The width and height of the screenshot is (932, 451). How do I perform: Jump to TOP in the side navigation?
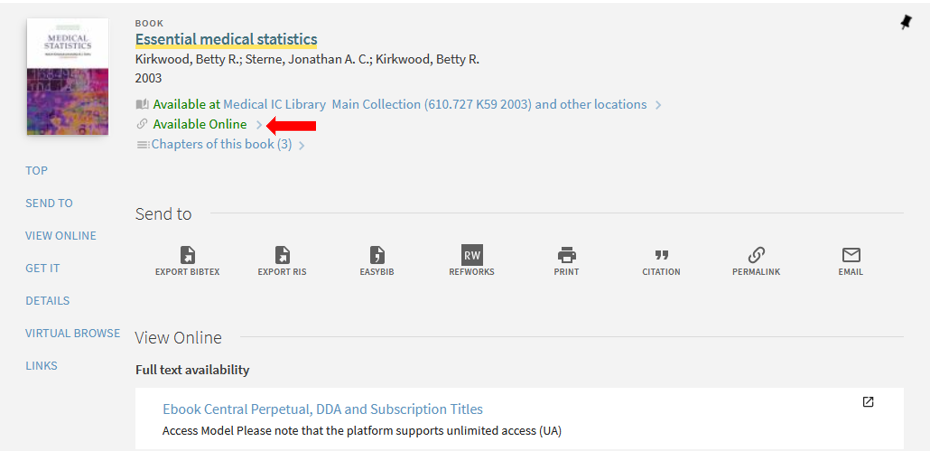36,171
